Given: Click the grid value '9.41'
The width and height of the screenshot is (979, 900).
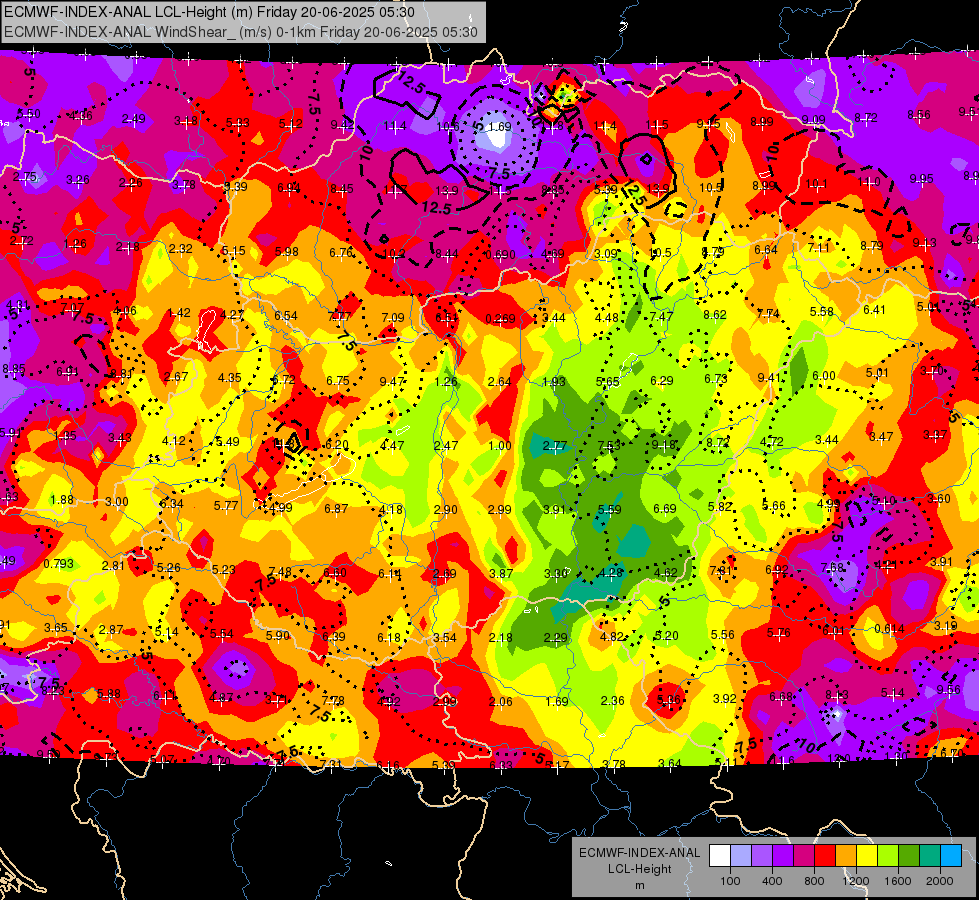Looking at the screenshot, I should pyautogui.click(x=769, y=378).
